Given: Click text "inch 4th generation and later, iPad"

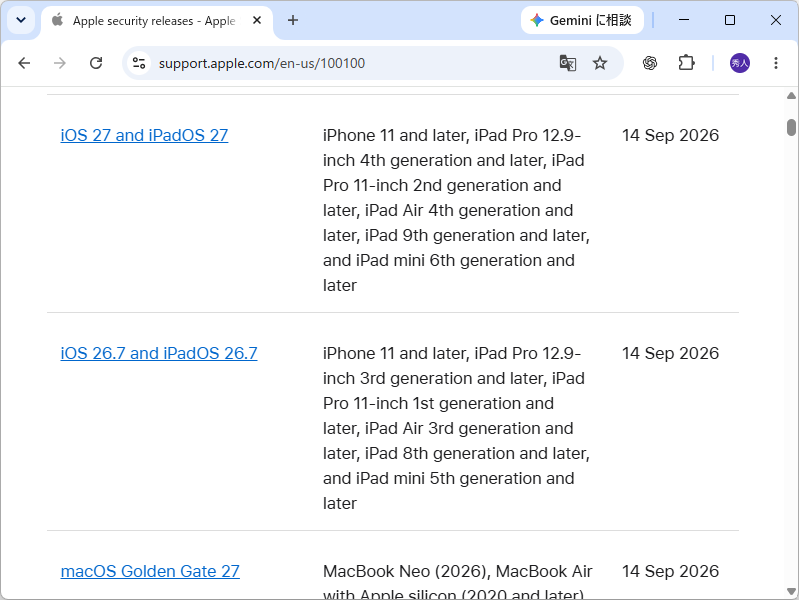Looking at the screenshot, I should (454, 160).
